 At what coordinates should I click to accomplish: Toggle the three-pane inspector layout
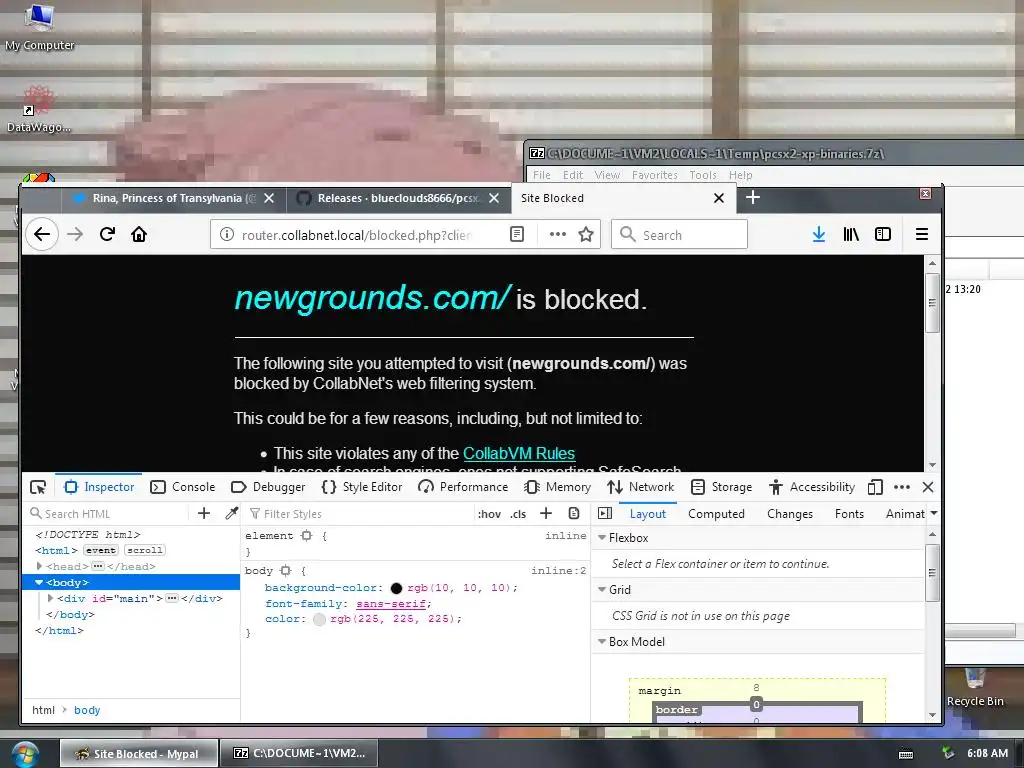click(x=605, y=513)
